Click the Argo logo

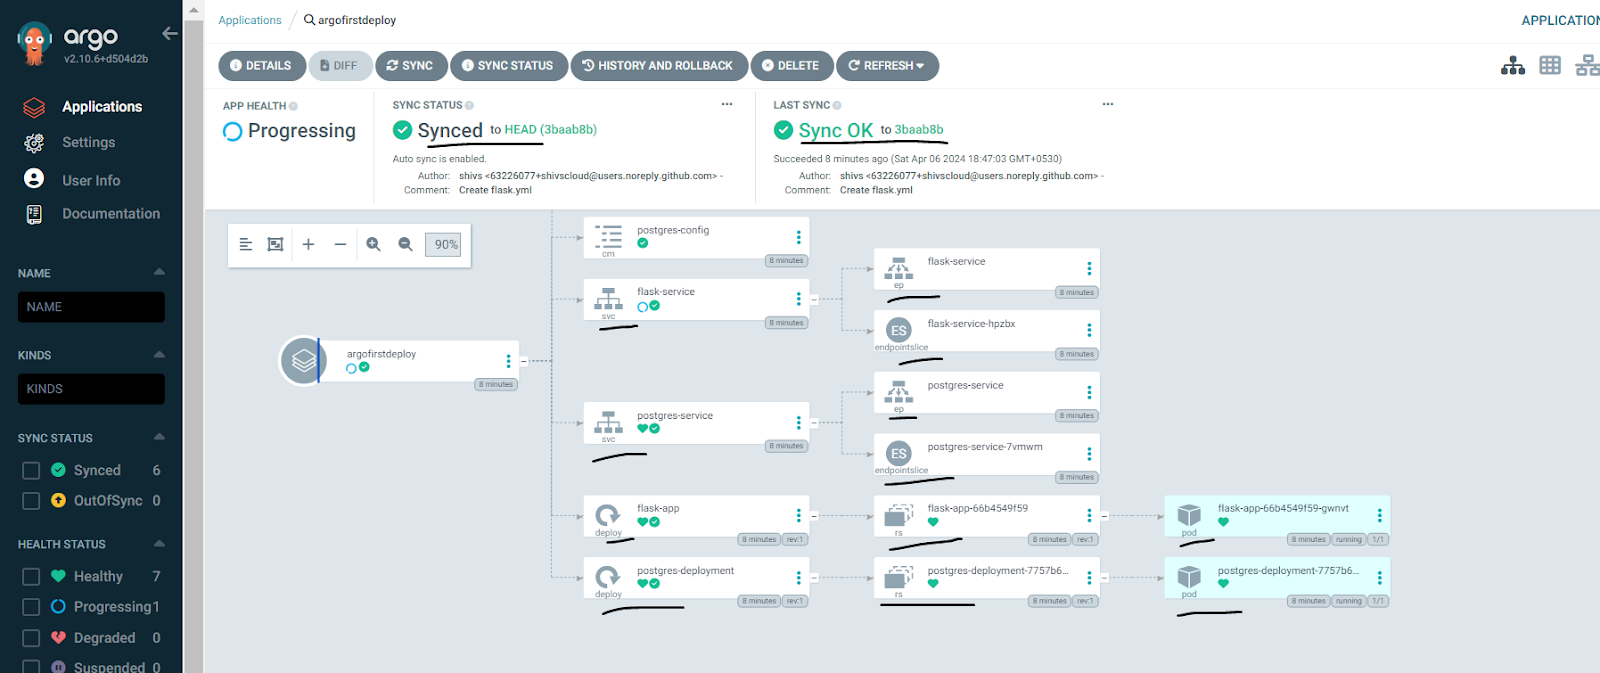[x=35, y=43]
